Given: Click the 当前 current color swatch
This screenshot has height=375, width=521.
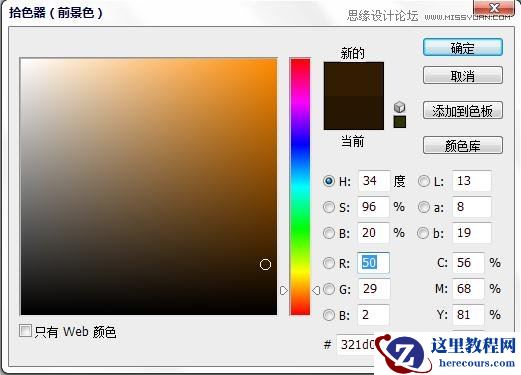Looking at the screenshot, I should click(x=354, y=113).
